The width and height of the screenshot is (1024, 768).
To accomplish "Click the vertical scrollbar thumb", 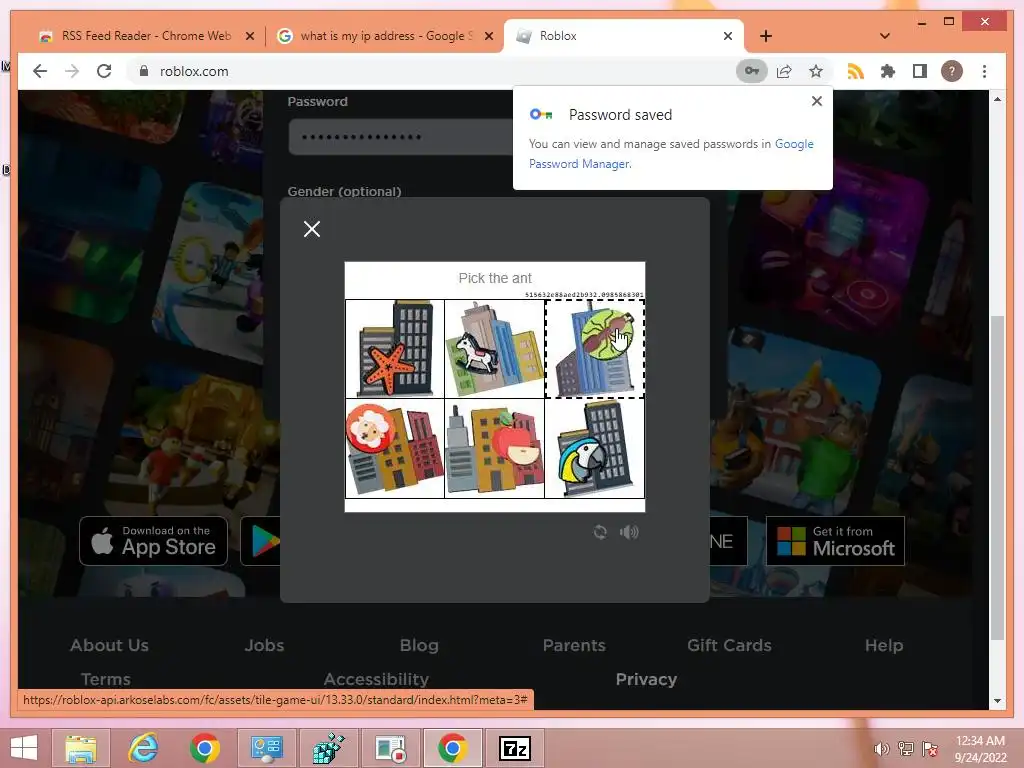I will tap(997, 477).
